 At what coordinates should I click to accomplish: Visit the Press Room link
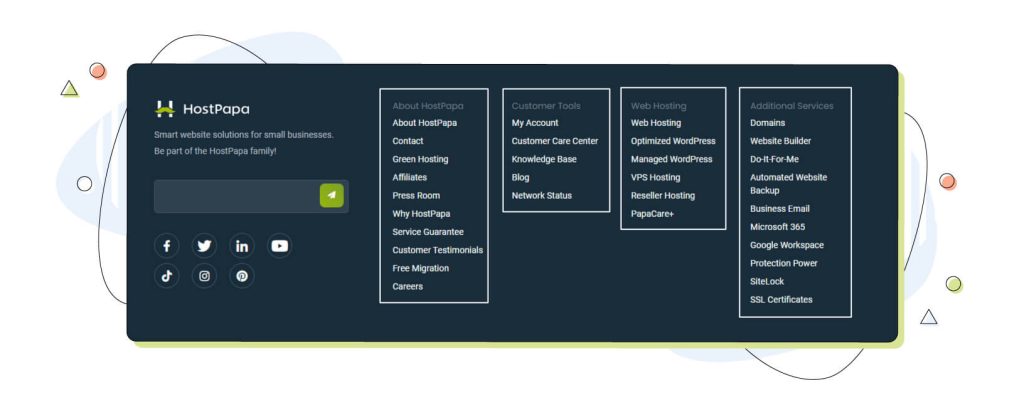pyautogui.click(x=416, y=196)
